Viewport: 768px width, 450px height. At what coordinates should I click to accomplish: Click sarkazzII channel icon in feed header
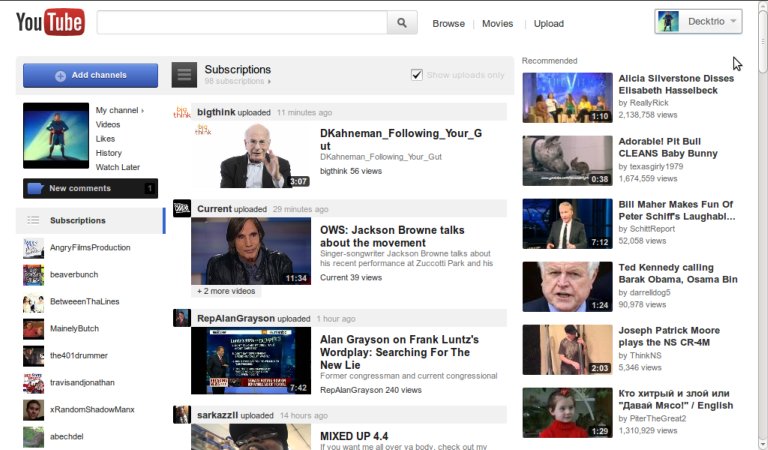tap(182, 415)
